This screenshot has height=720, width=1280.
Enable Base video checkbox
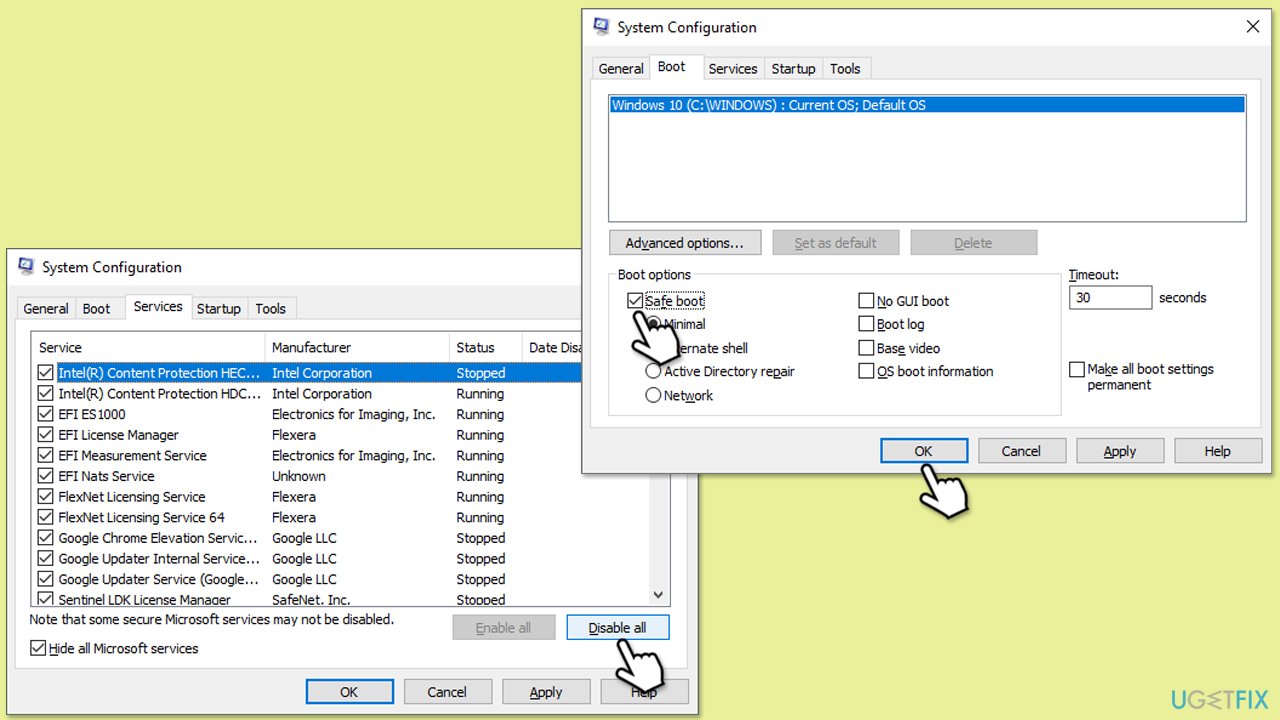point(867,348)
